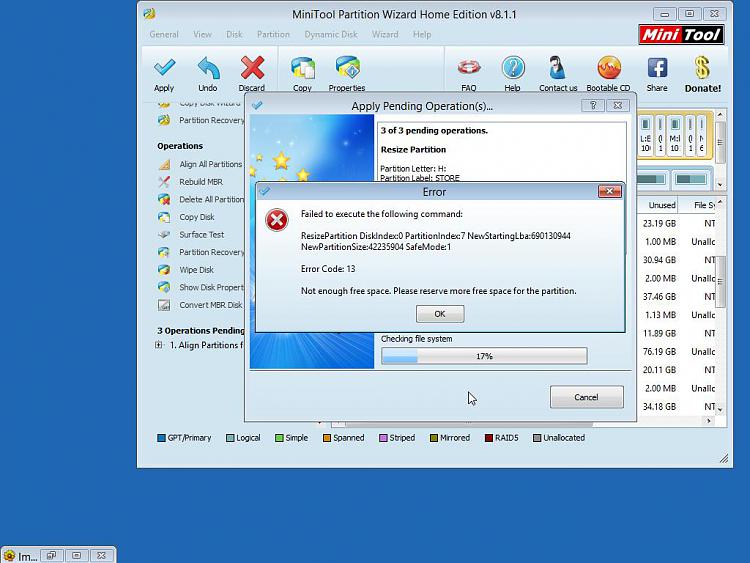
Task: Click the Unallocated legend color swatch
Action: coord(537,438)
